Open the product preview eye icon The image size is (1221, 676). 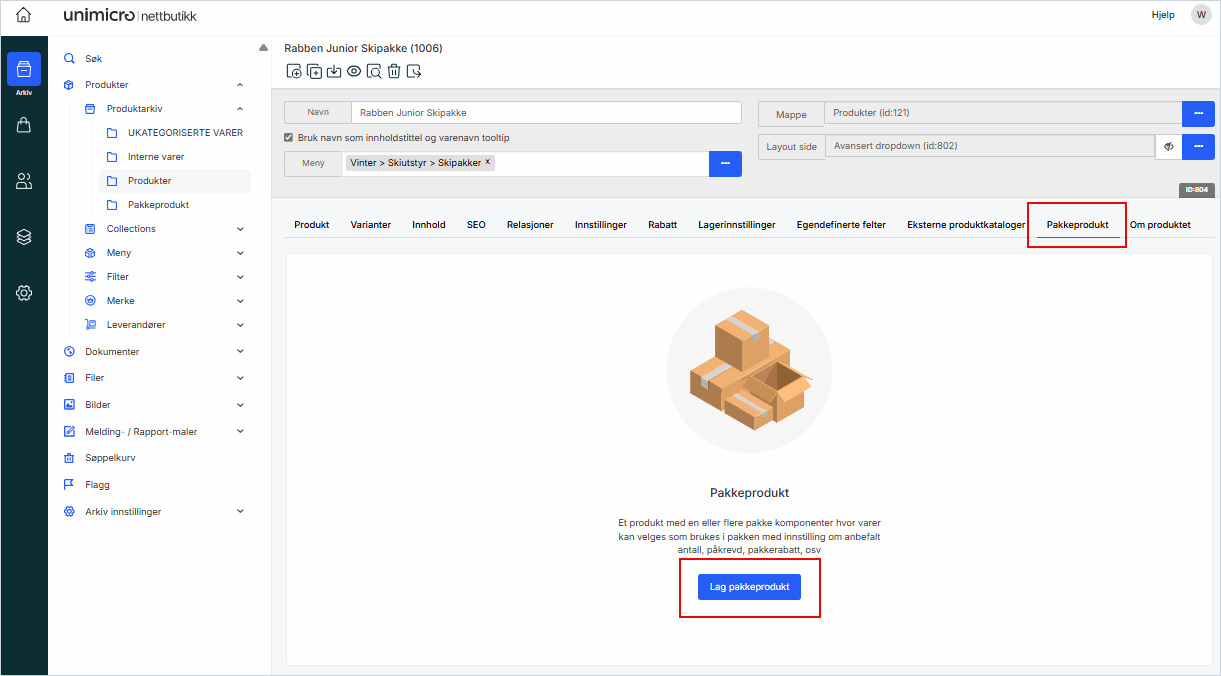click(x=354, y=71)
